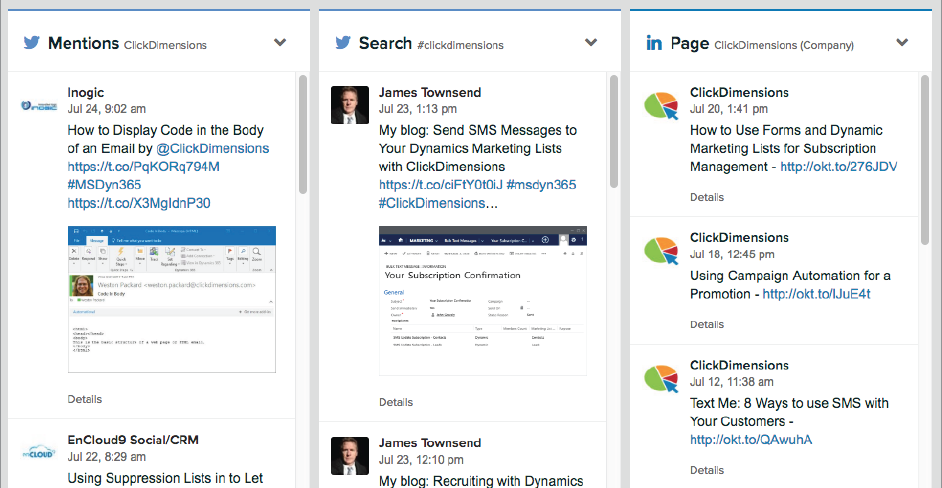This screenshot has width=942, height=488.
Task: Open the #MSDyn365 hashtag in Inogic tweet
Action: coord(105,185)
